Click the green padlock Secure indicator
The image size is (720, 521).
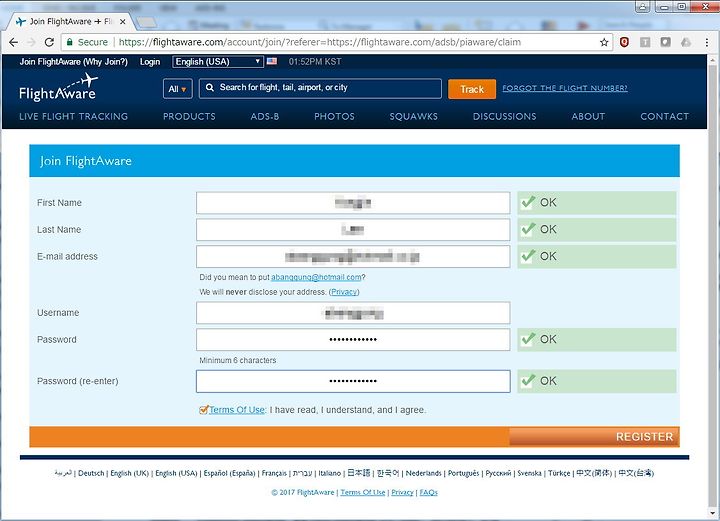(87, 42)
